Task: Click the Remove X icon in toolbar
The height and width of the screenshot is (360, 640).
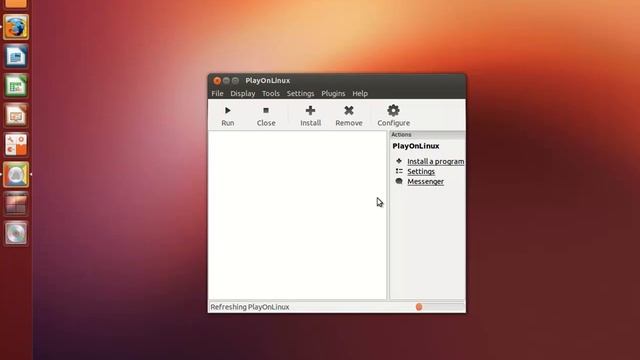Action: 349,111
